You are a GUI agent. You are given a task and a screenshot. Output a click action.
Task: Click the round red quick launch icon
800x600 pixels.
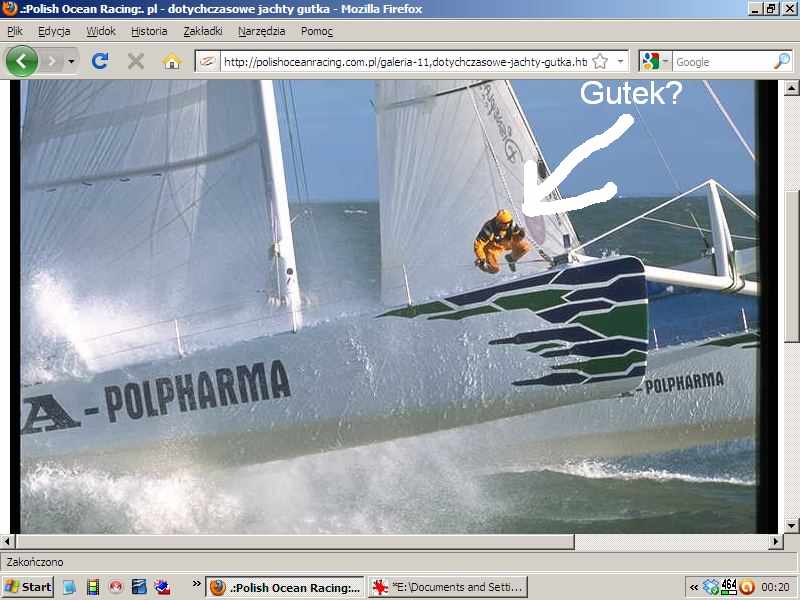pos(116,587)
